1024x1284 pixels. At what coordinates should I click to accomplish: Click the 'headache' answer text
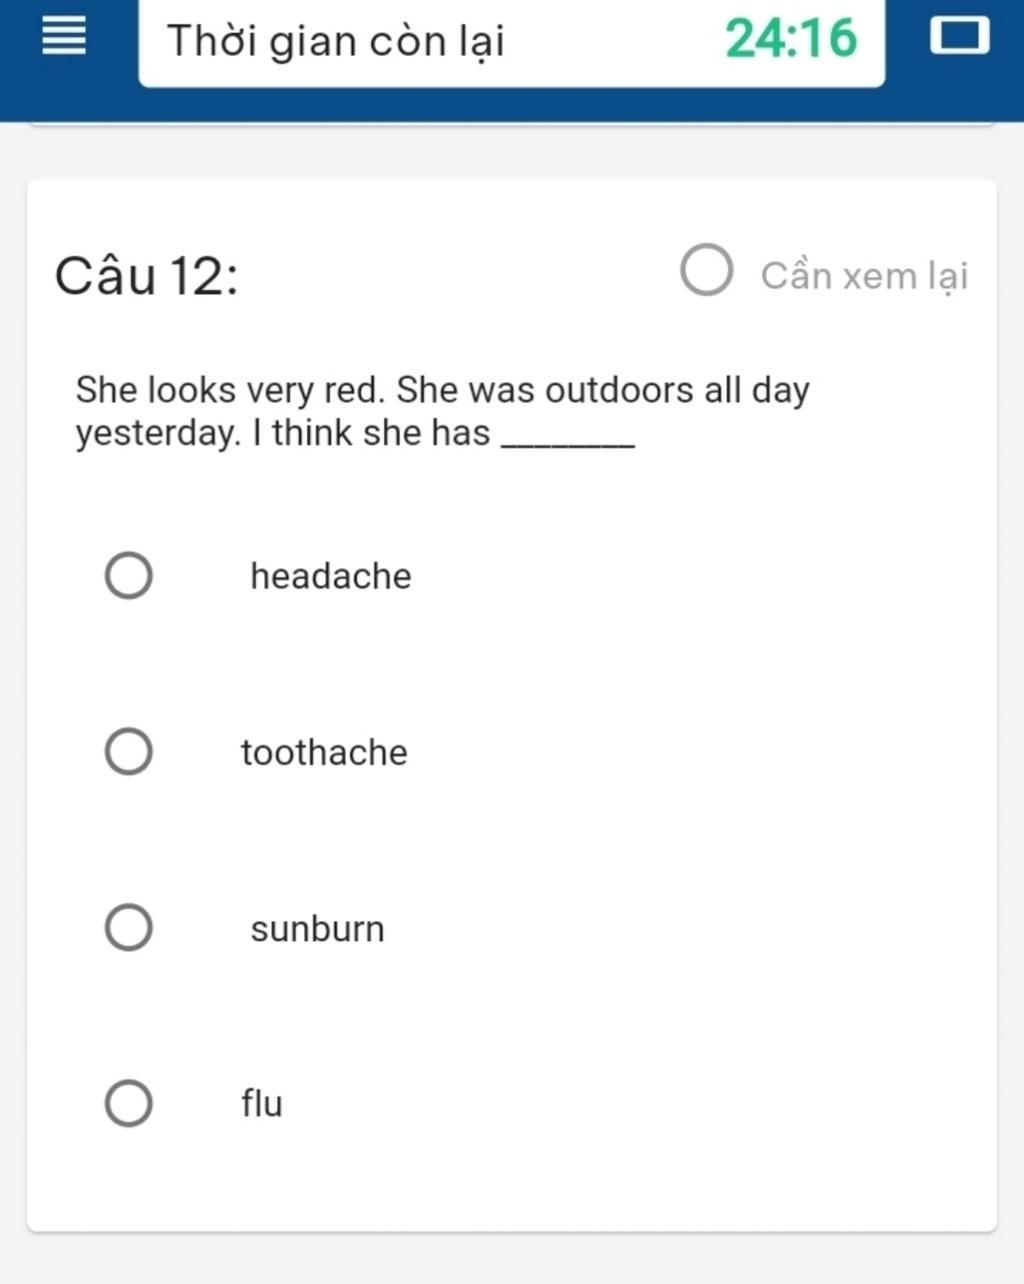click(331, 576)
